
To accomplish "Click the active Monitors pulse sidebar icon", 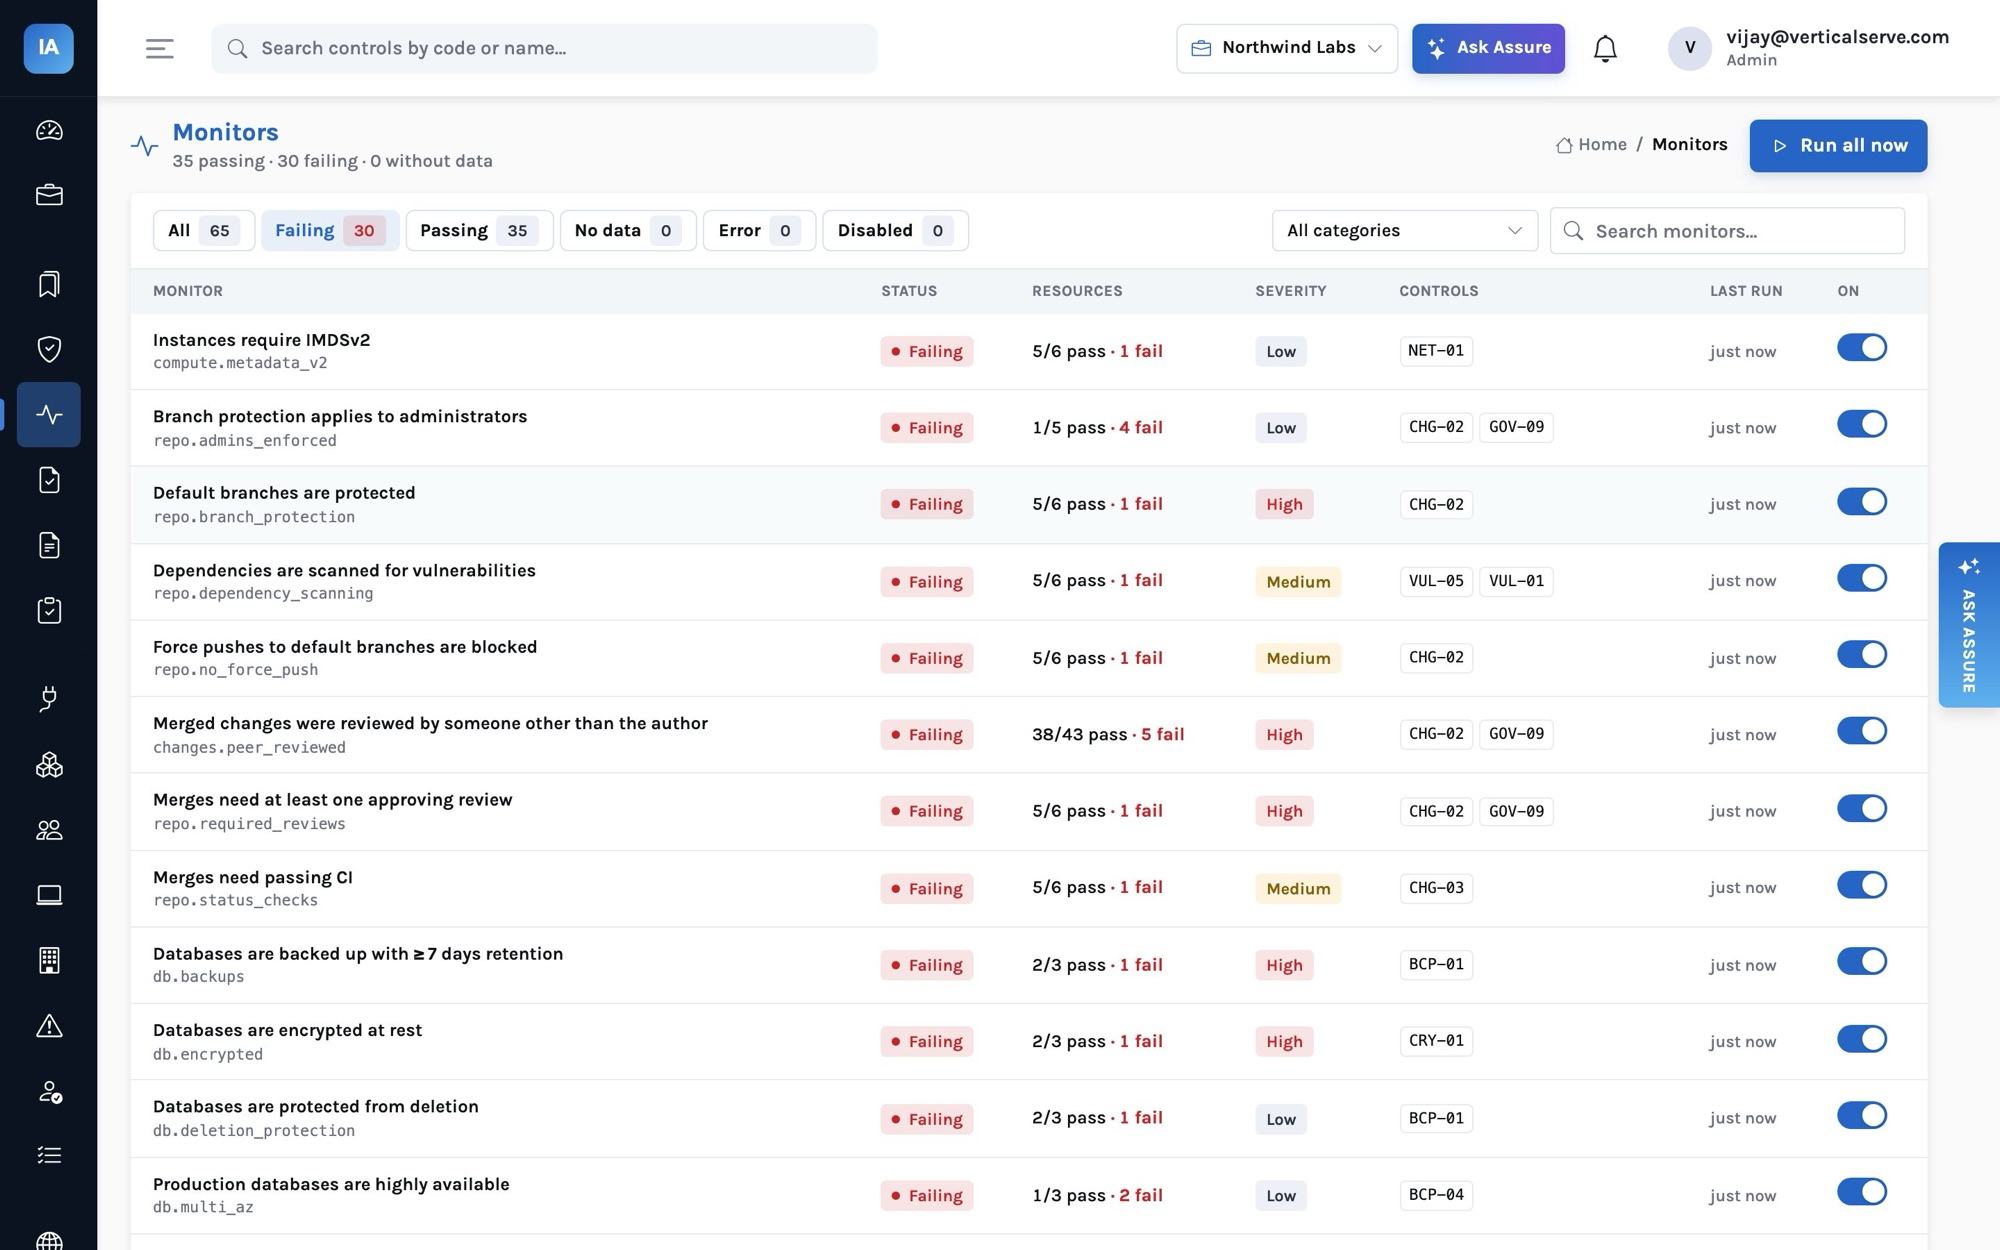I will [x=49, y=414].
